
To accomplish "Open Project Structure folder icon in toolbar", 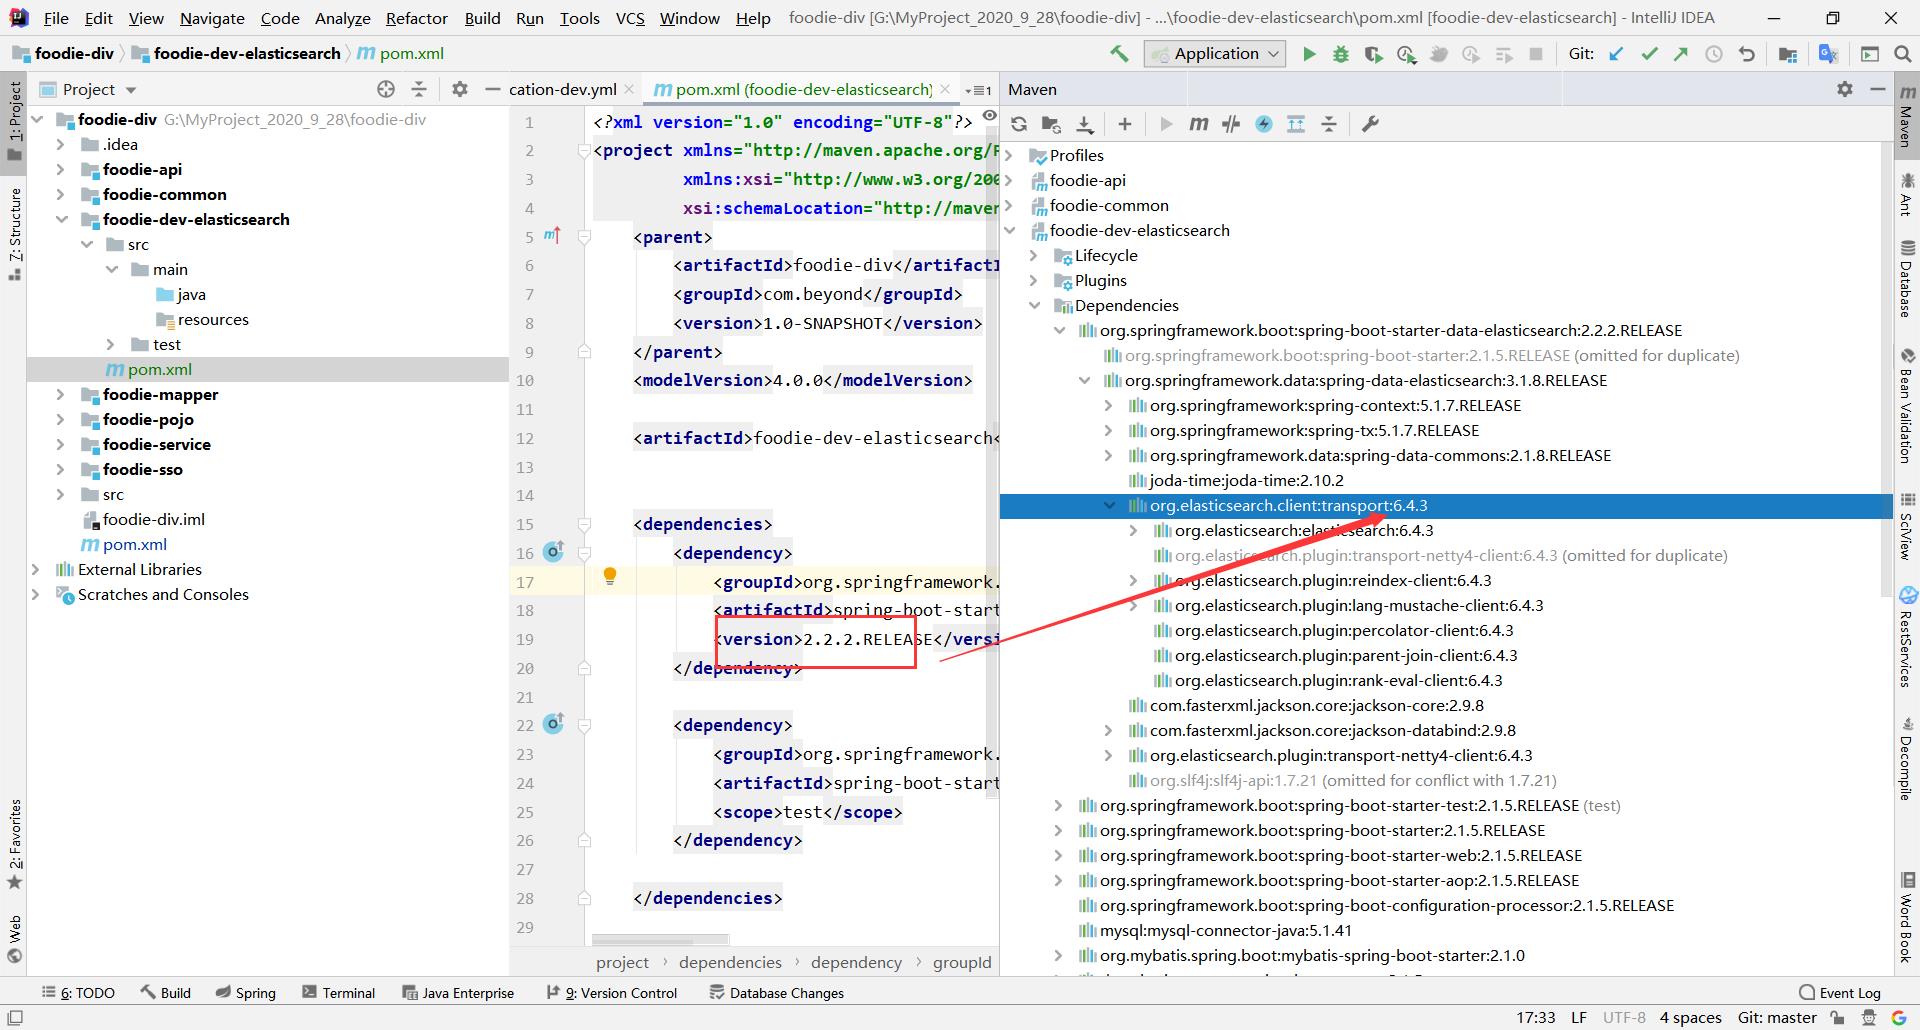I will point(1788,54).
